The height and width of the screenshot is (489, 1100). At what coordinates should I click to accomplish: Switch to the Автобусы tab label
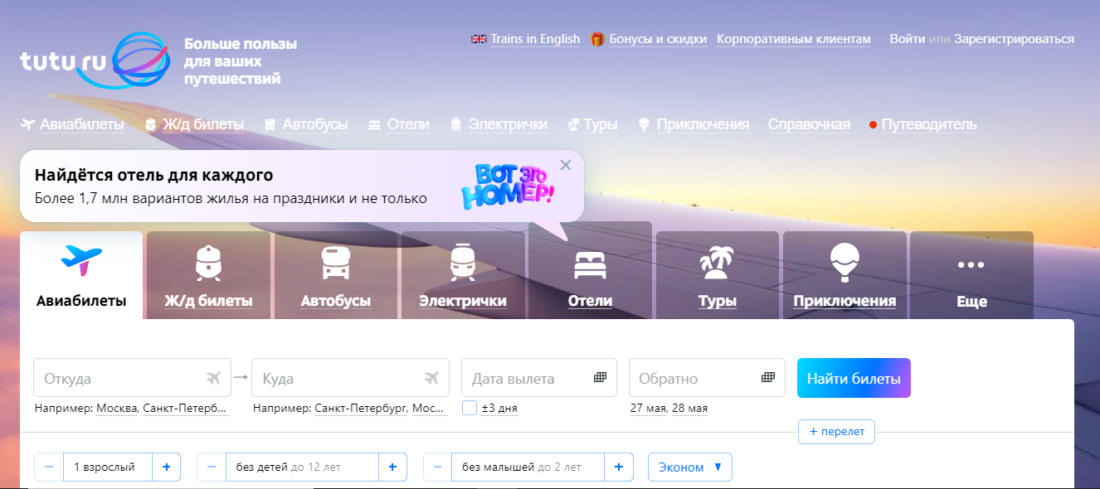[335, 302]
